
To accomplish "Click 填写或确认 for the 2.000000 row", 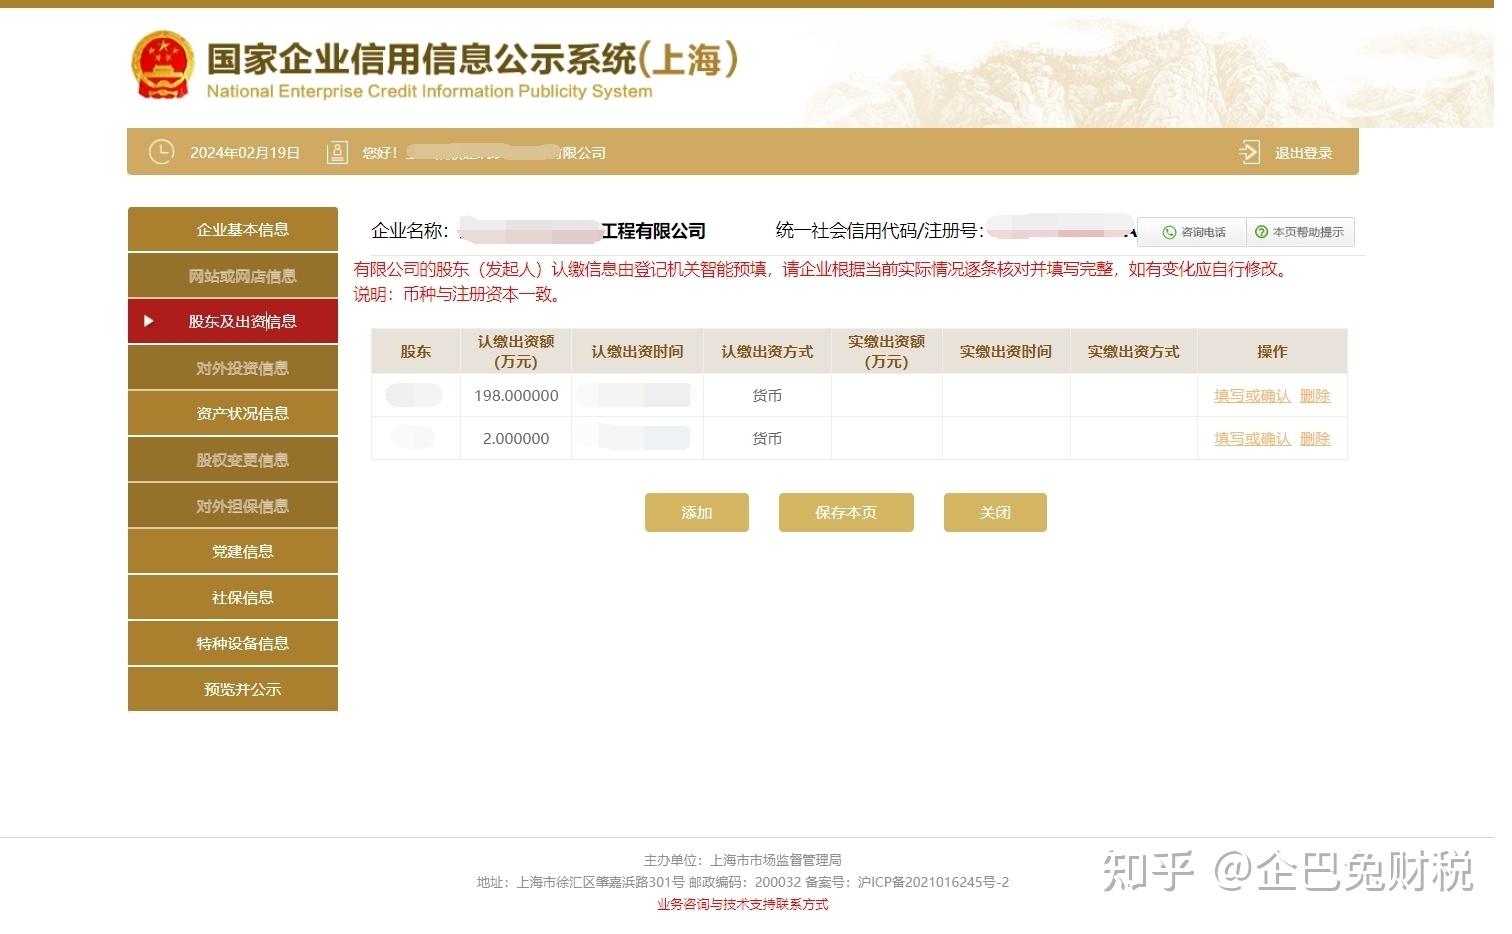I will (1252, 439).
